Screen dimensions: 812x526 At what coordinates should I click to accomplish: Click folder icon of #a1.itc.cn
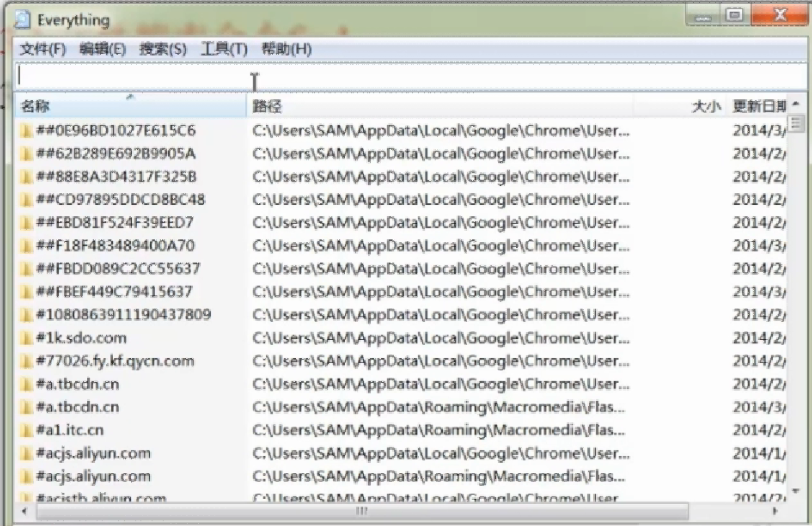[26, 430]
